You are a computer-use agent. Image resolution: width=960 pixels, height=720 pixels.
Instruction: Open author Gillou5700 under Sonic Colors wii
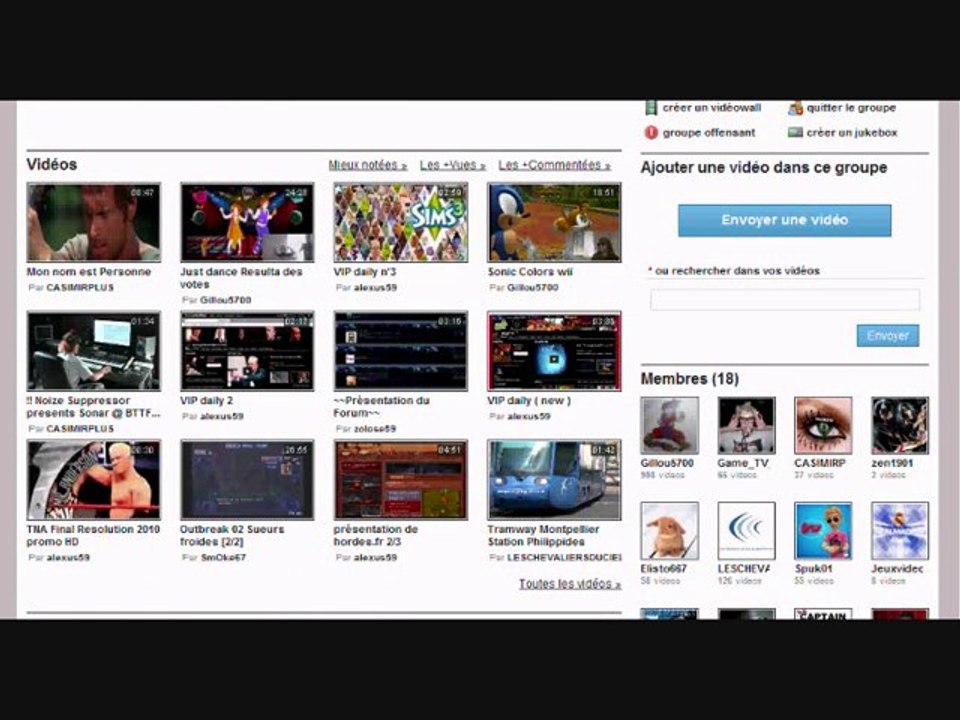tap(533, 288)
